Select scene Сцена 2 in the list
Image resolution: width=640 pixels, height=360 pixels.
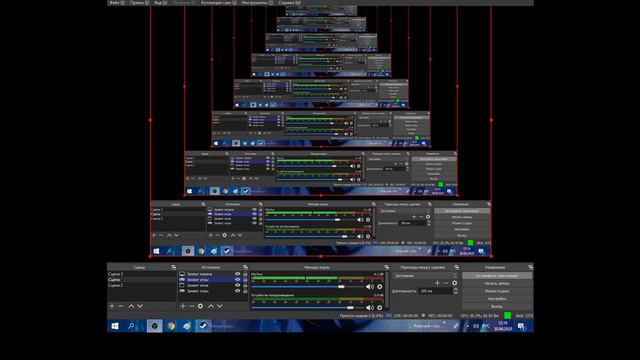click(x=142, y=285)
